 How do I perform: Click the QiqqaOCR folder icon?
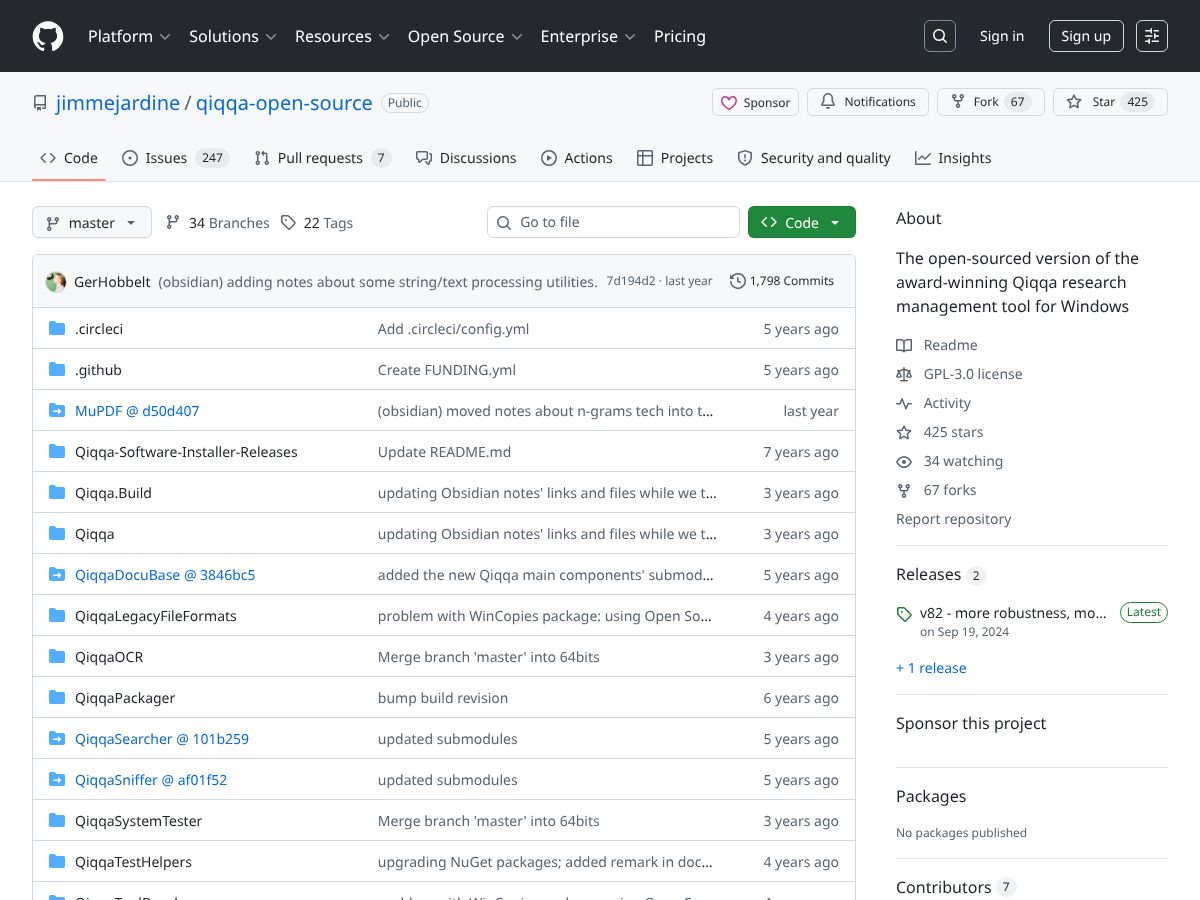[x=57, y=657]
